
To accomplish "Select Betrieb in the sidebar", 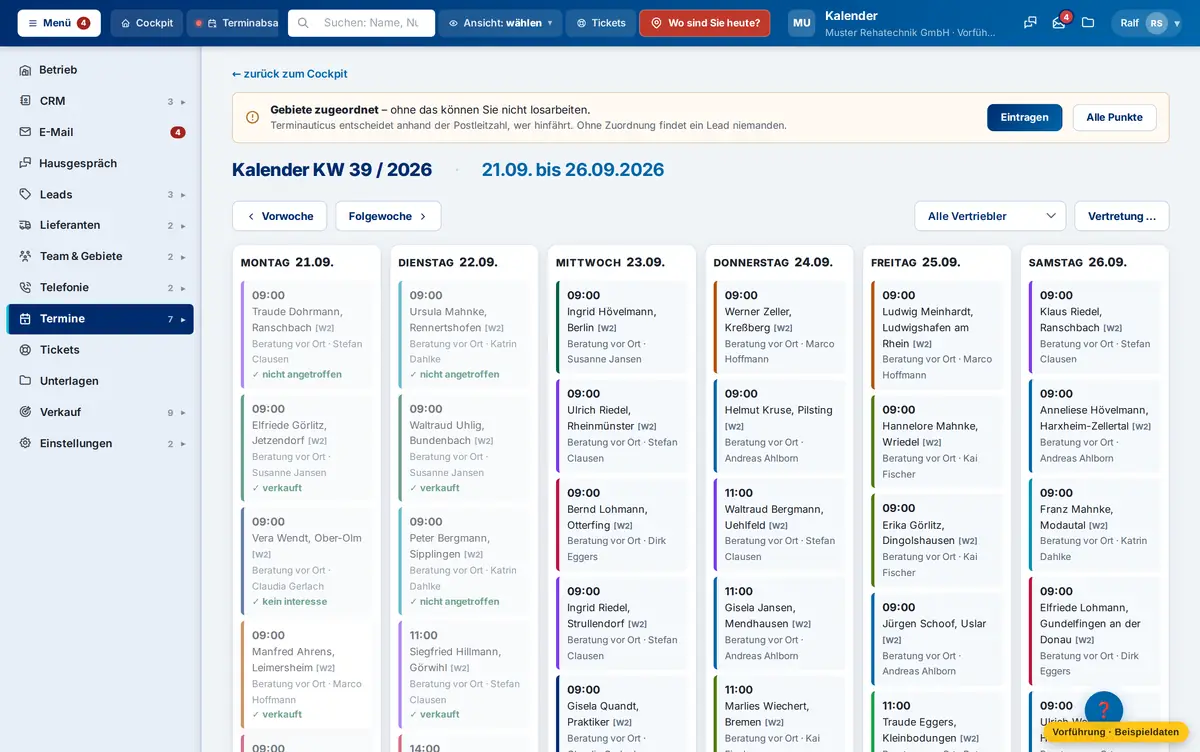I will pyautogui.click(x=100, y=70).
